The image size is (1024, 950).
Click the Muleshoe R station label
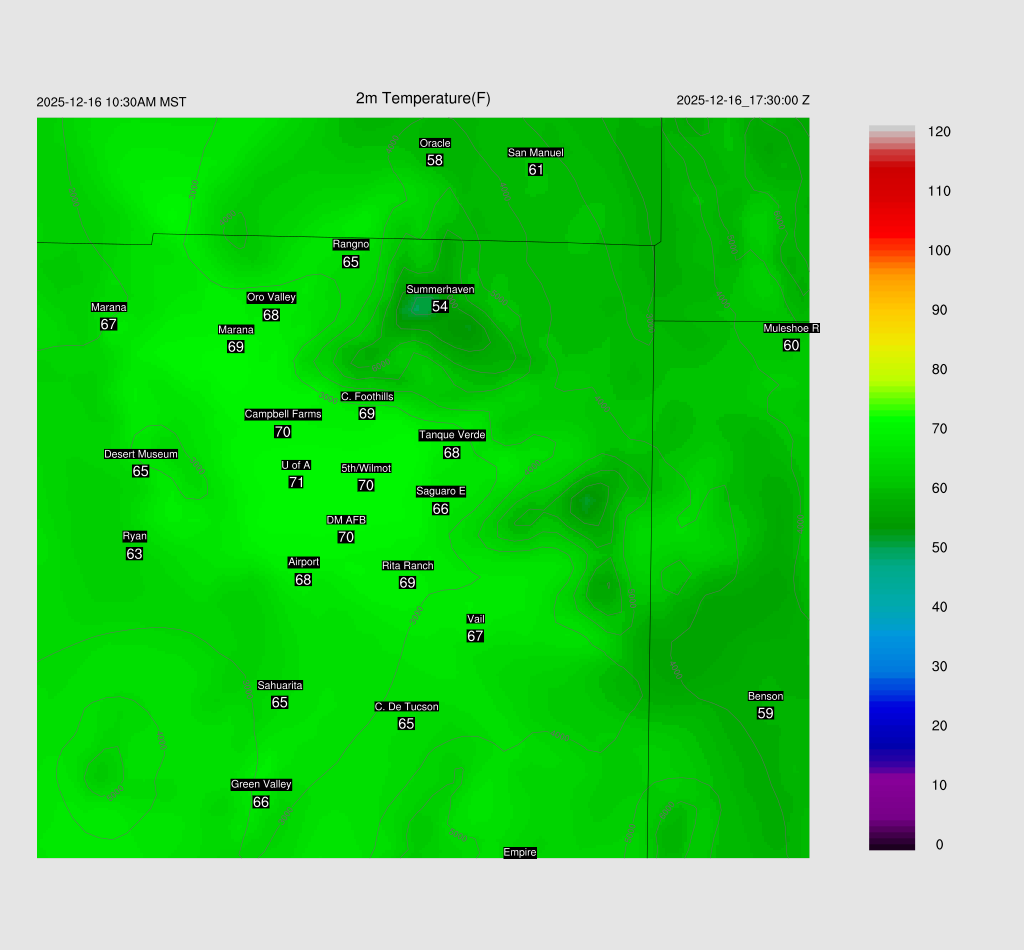tap(791, 328)
